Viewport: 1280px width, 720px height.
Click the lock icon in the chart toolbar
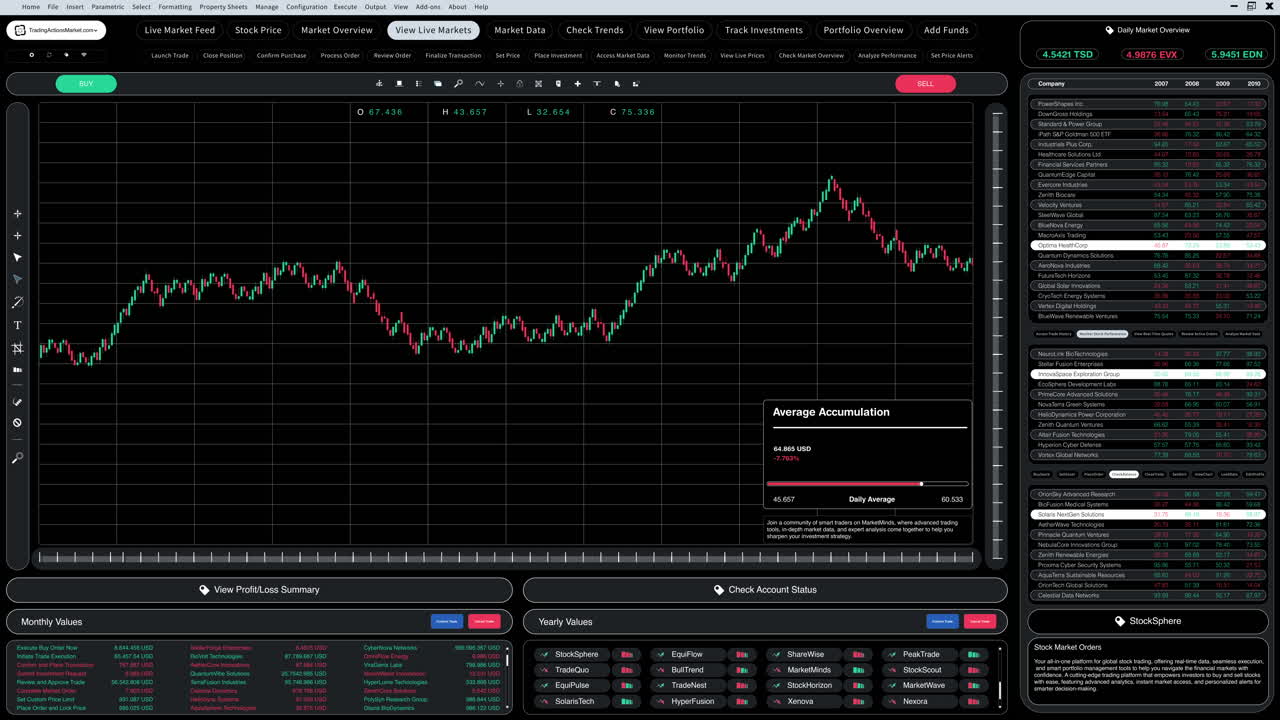pos(520,83)
